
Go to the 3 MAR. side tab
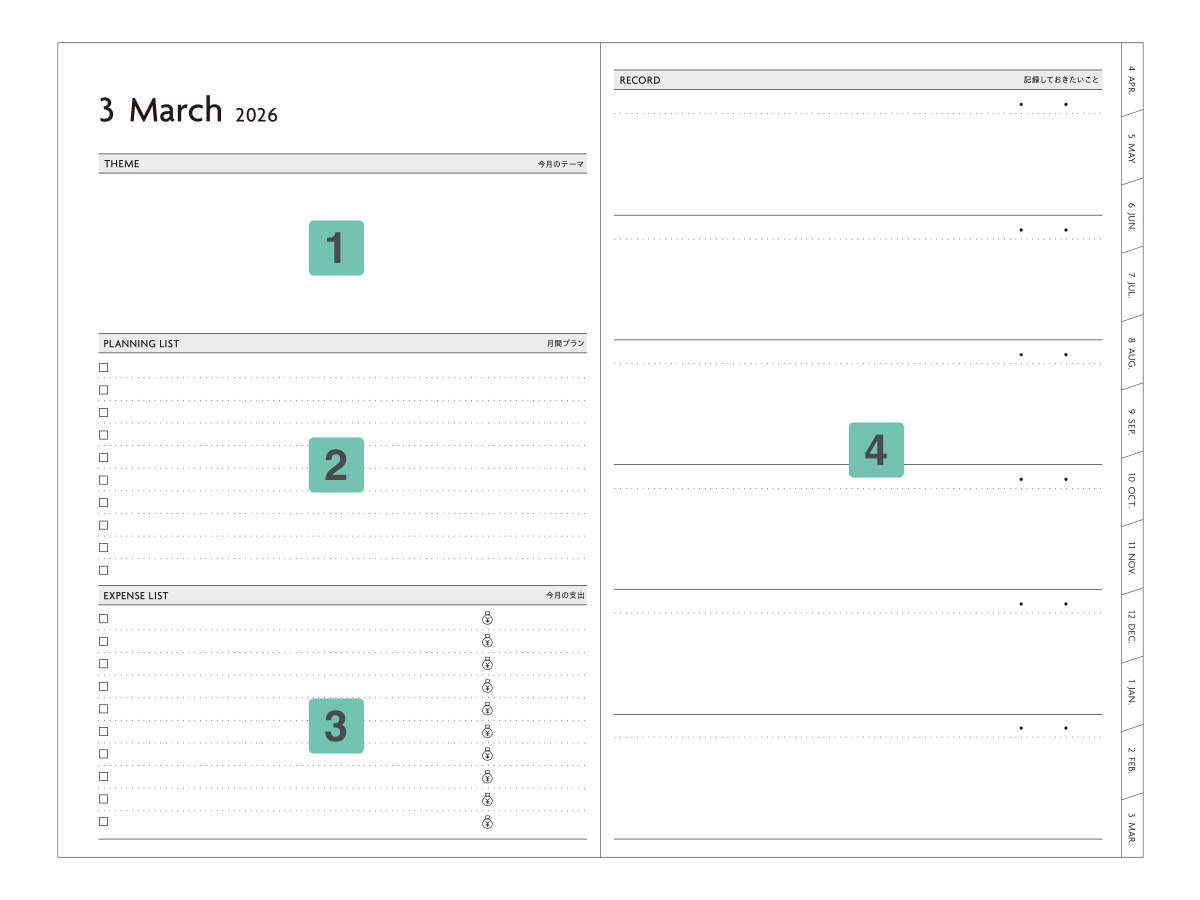pos(1131,828)
